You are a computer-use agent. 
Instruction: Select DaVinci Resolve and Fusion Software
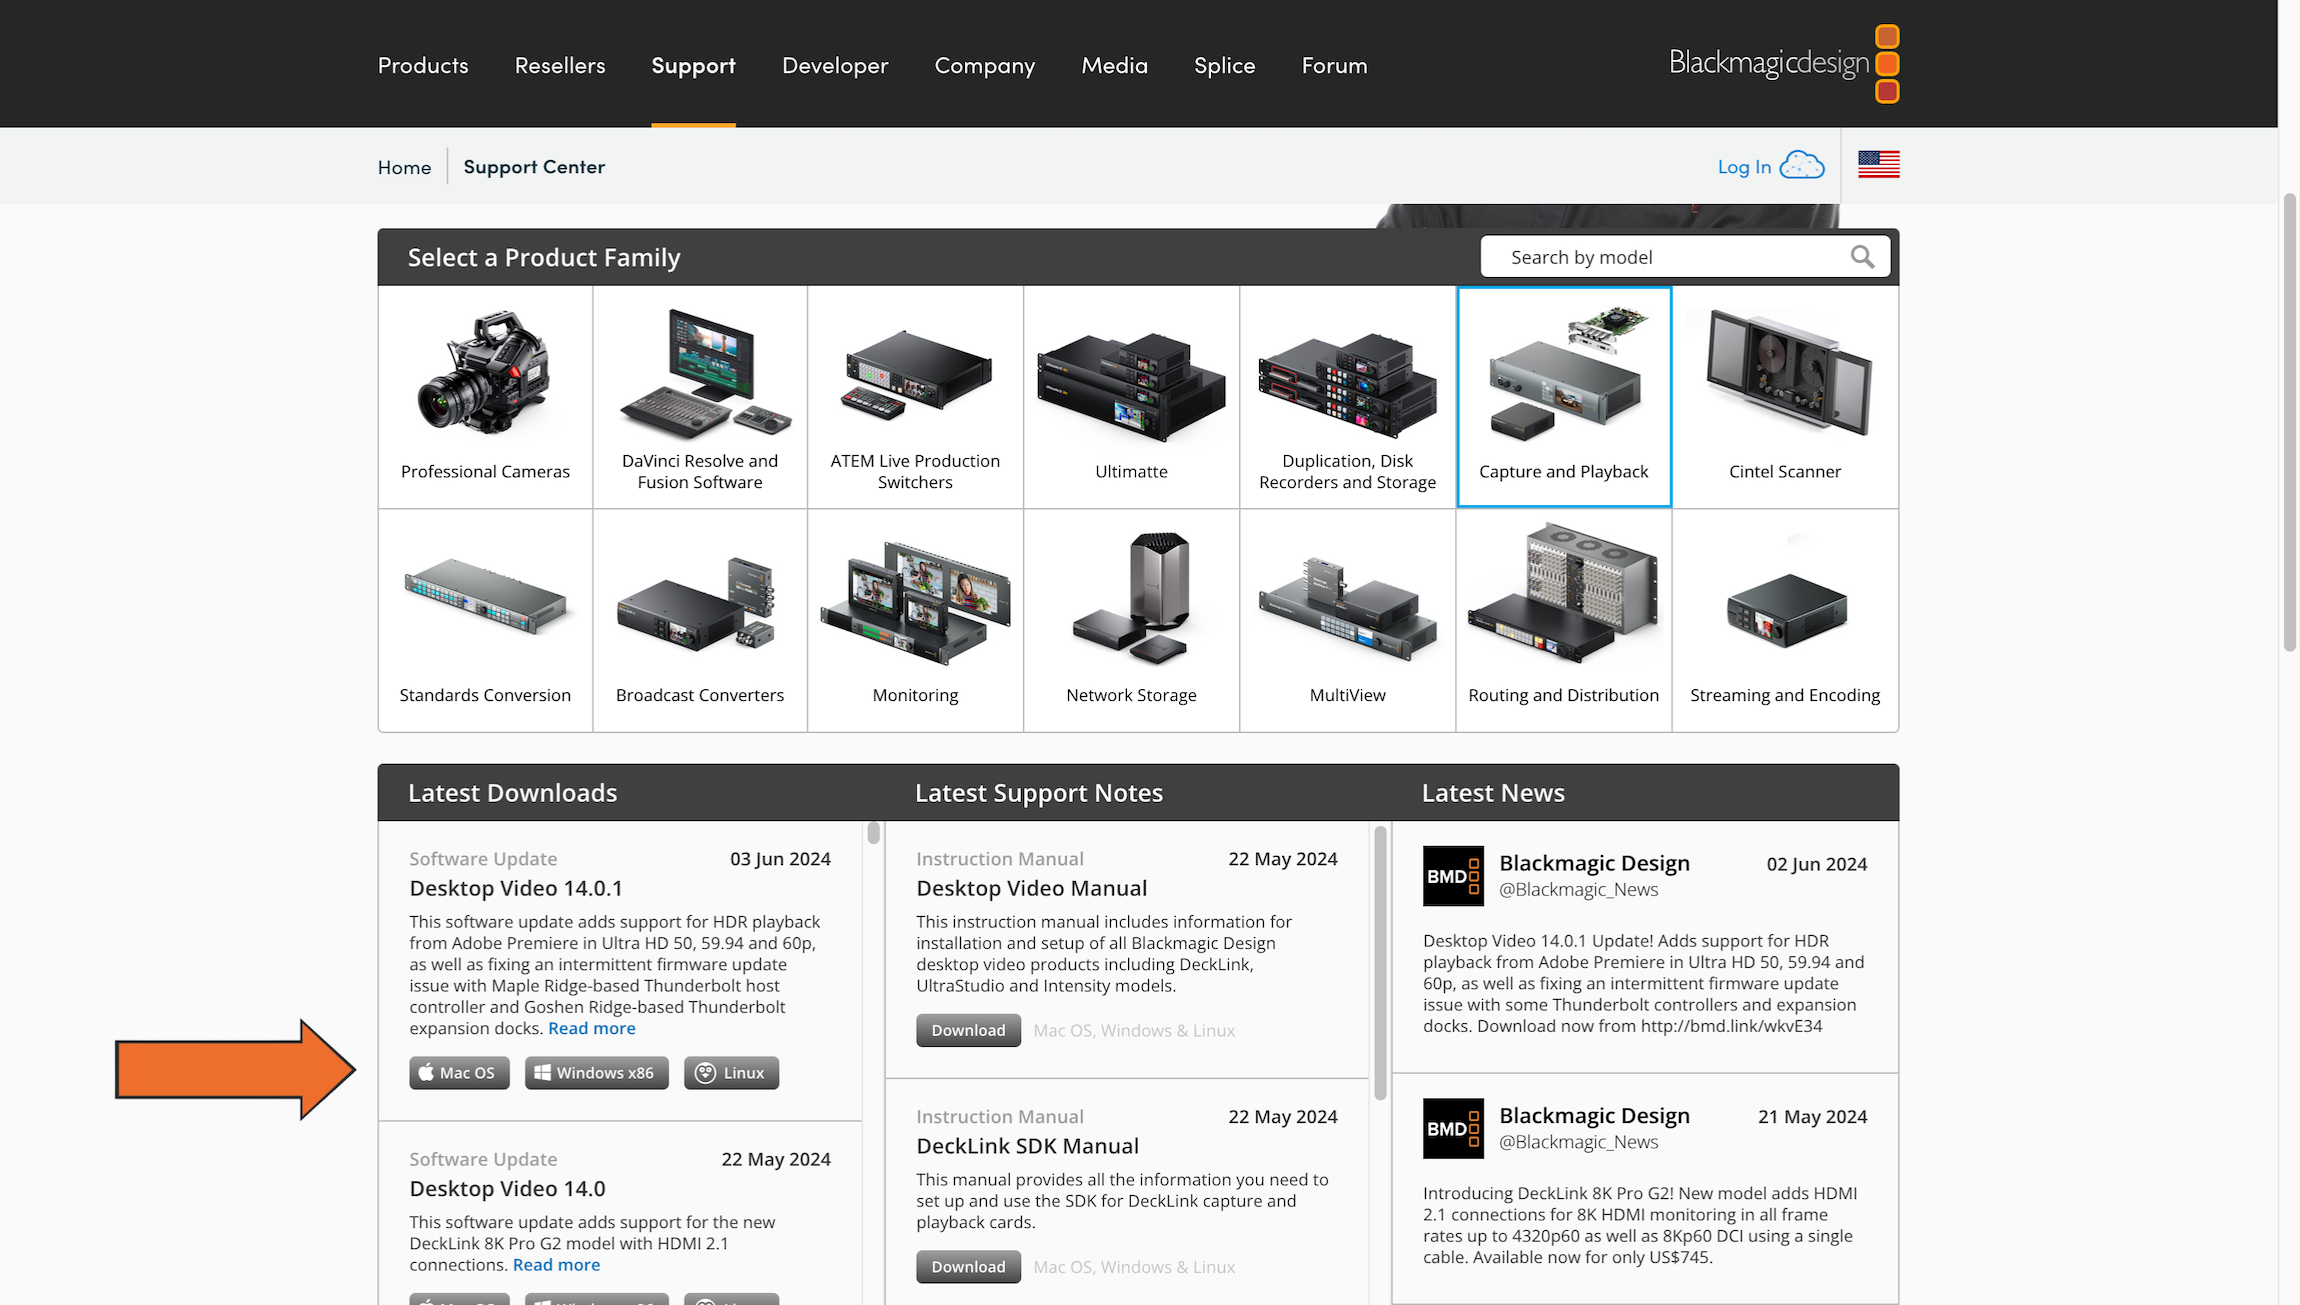pos(700,397)
